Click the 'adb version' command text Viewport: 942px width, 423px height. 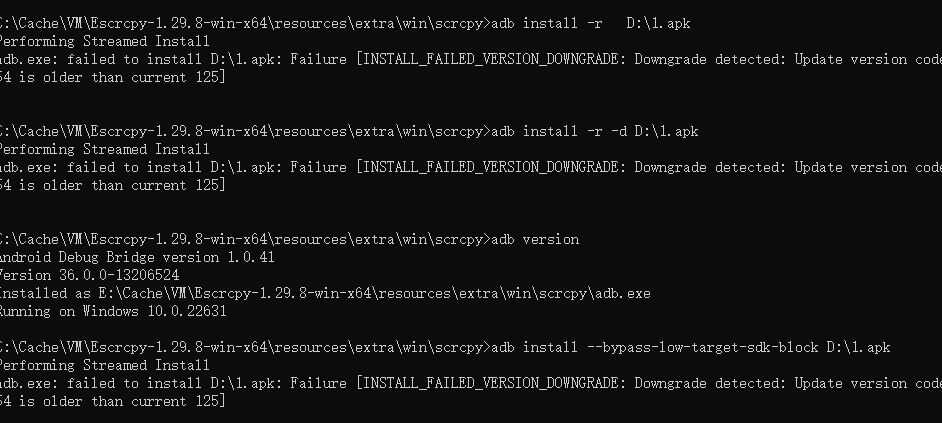tap(536, 239)
